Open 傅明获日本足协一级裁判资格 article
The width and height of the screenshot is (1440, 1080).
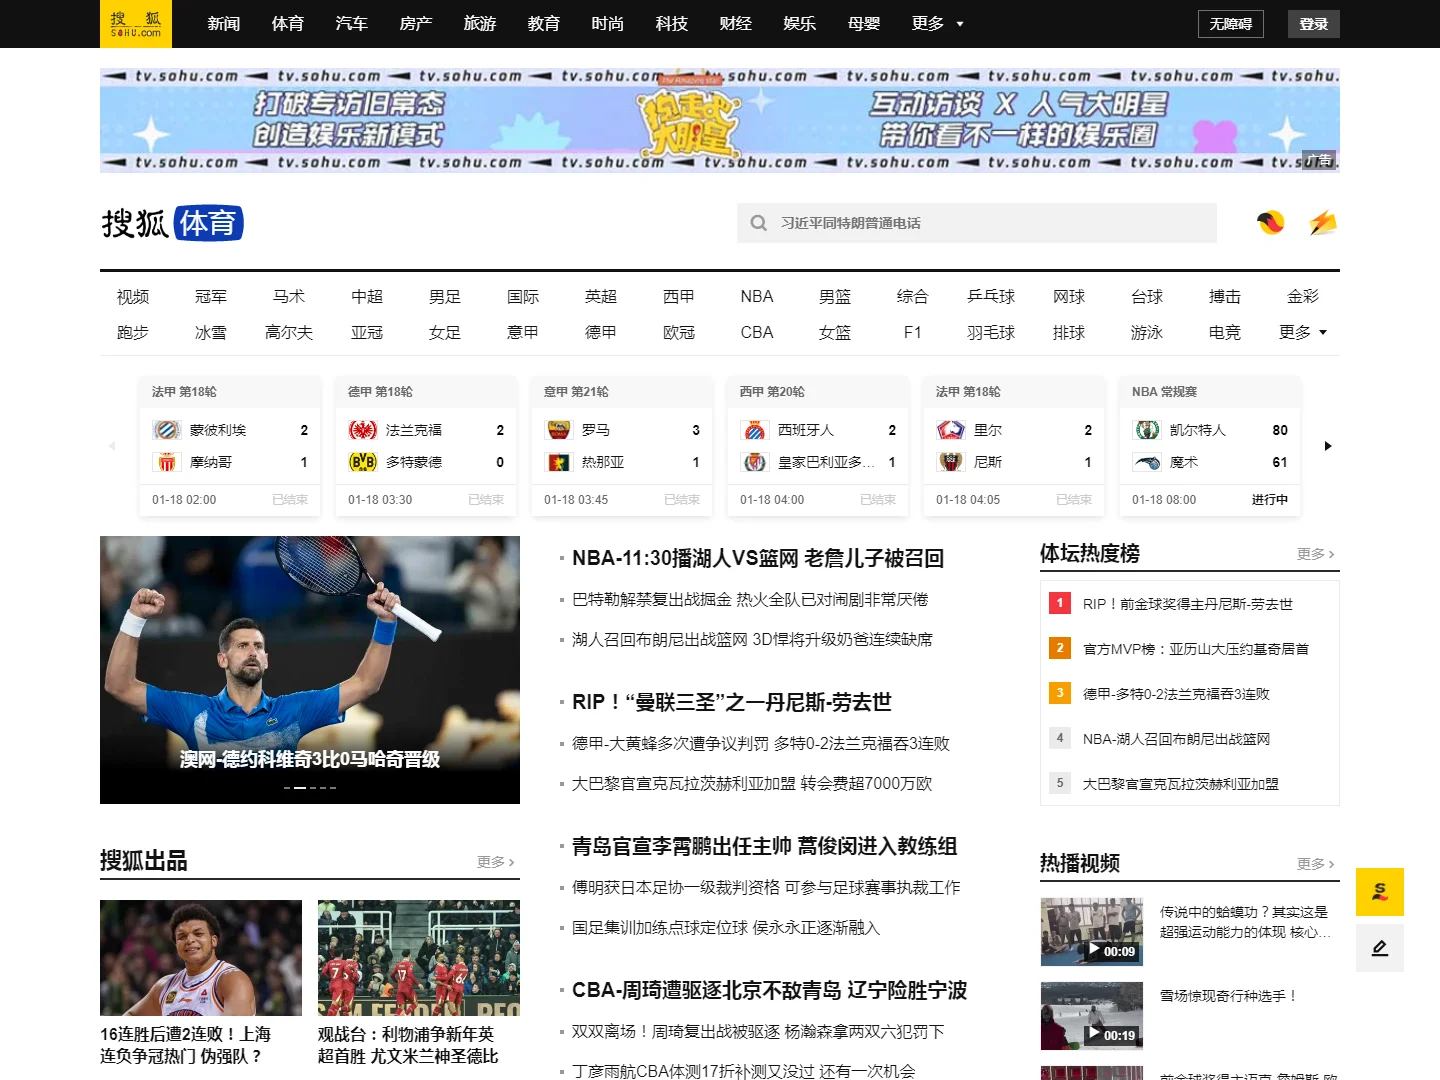pyautogui.click(x=766, y=888)
